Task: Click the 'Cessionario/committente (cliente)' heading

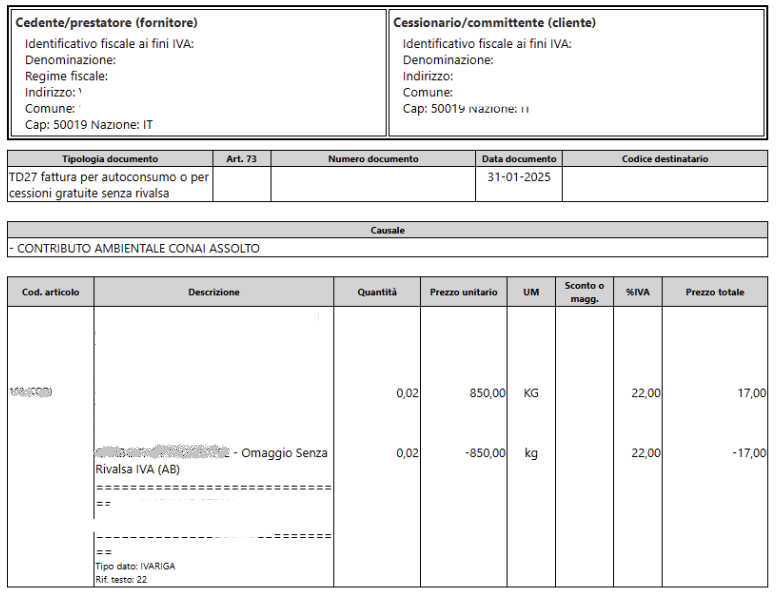Action: [x=495, y=23]
